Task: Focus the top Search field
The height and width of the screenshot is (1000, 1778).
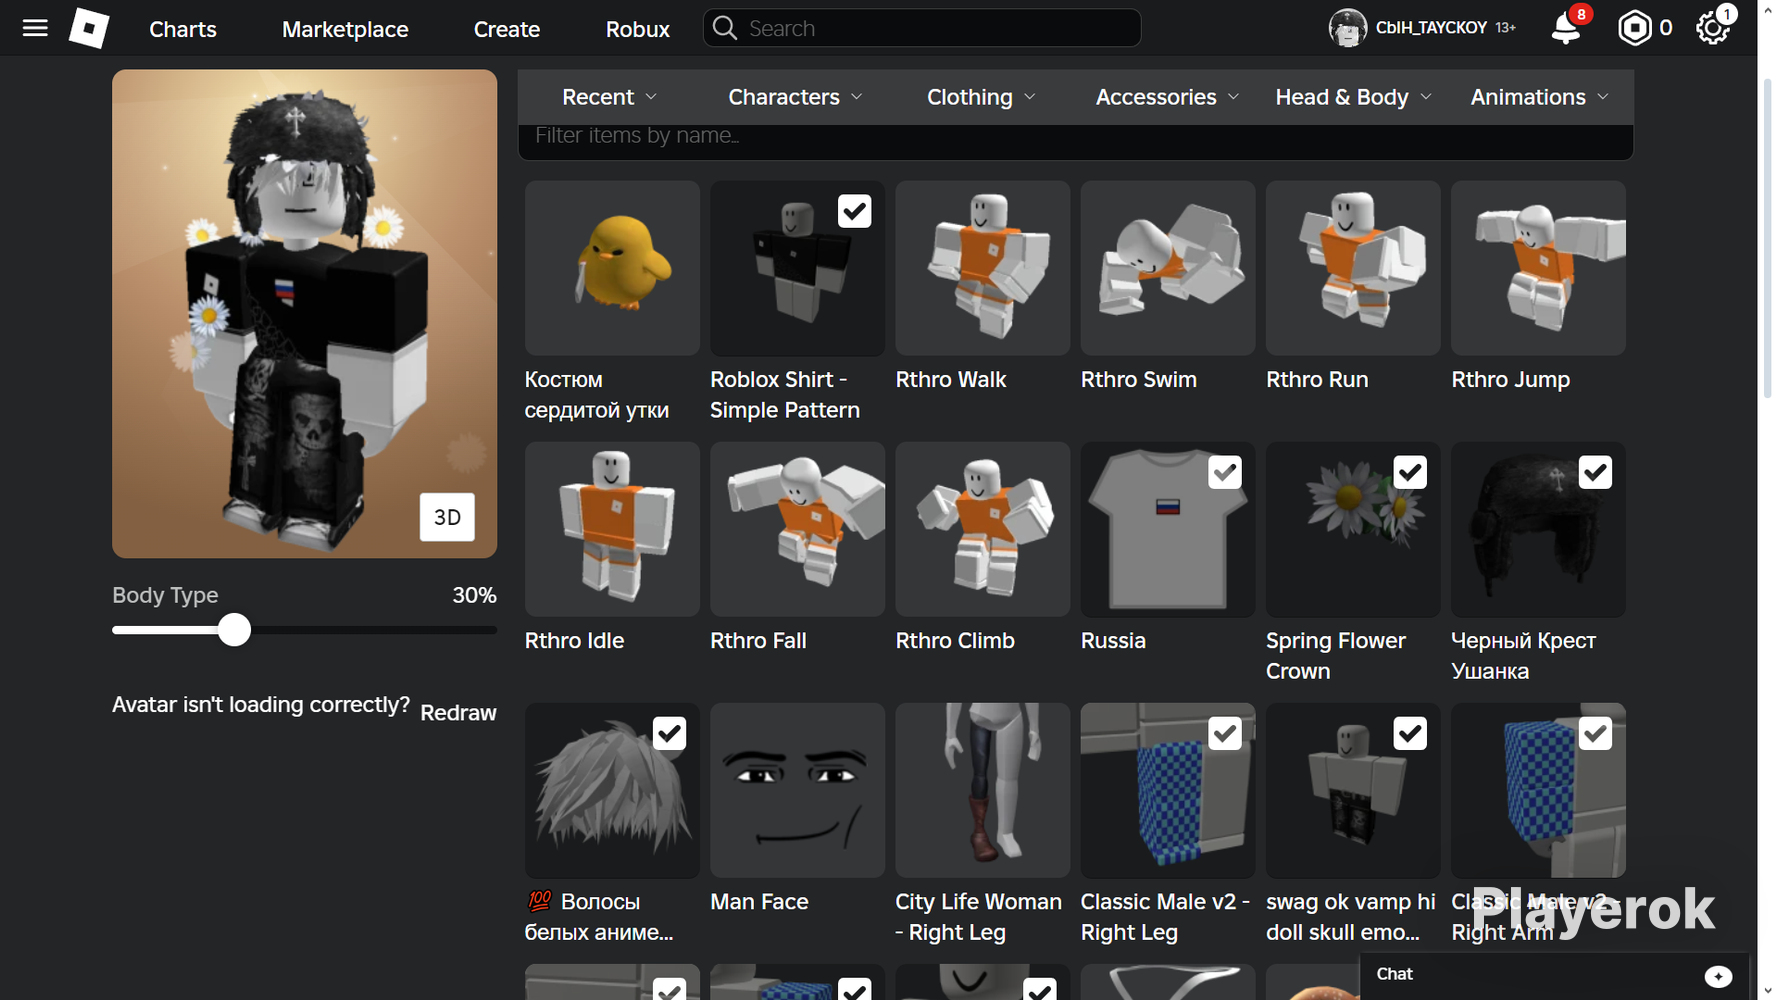Action: 922,28
